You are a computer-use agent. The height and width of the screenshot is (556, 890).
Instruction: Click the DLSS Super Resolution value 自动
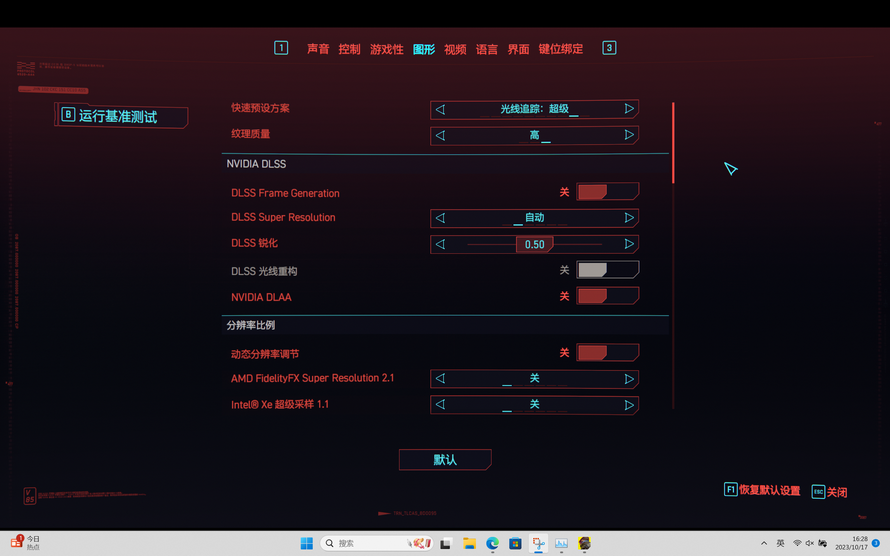[534, 217]
